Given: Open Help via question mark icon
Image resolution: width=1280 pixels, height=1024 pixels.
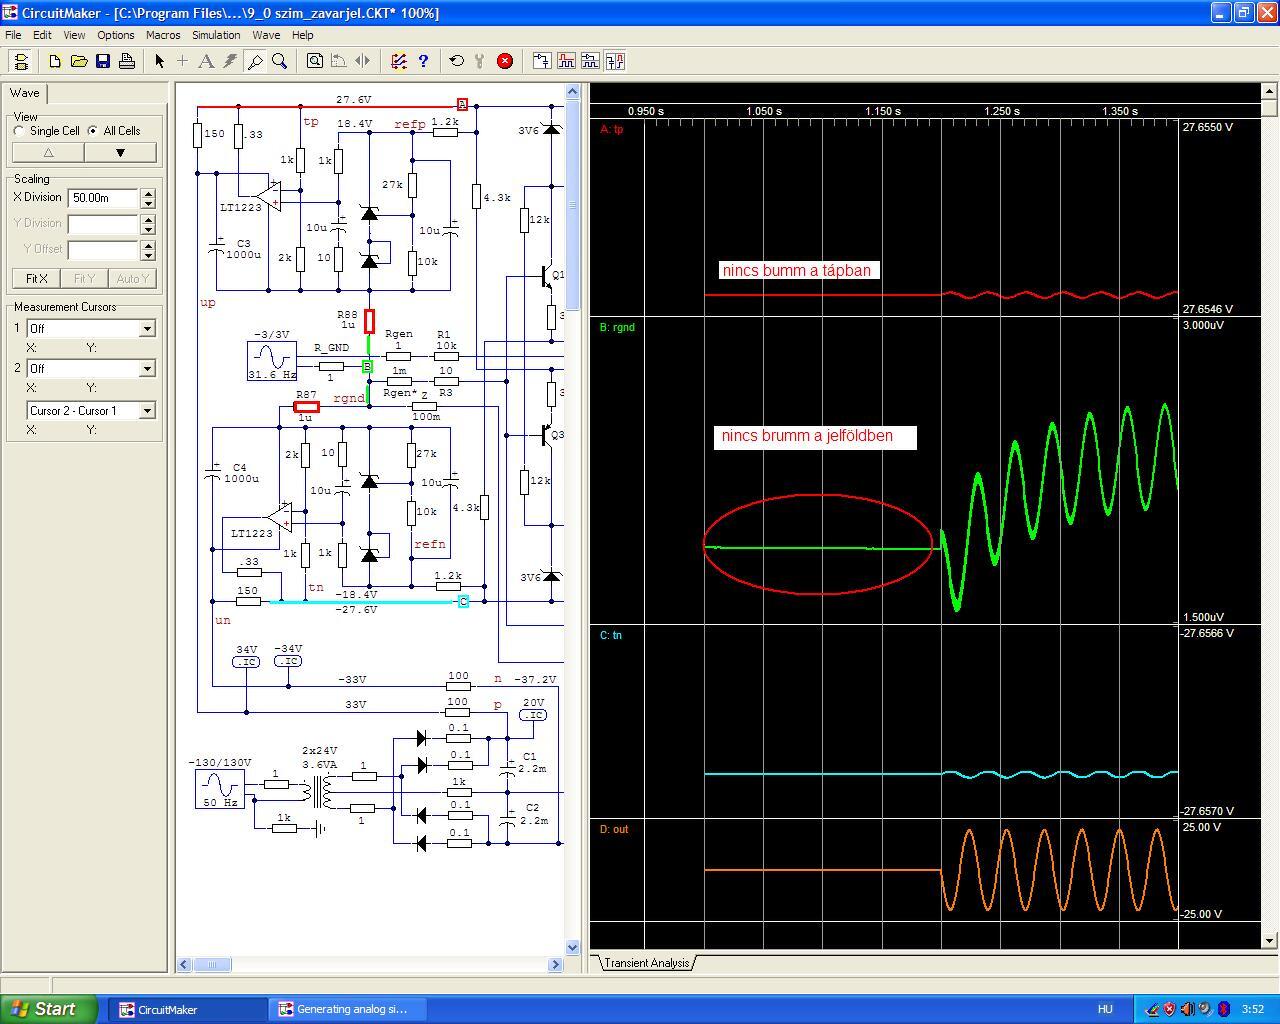Looking at the screenshot, I should click(x=423, y=61).
